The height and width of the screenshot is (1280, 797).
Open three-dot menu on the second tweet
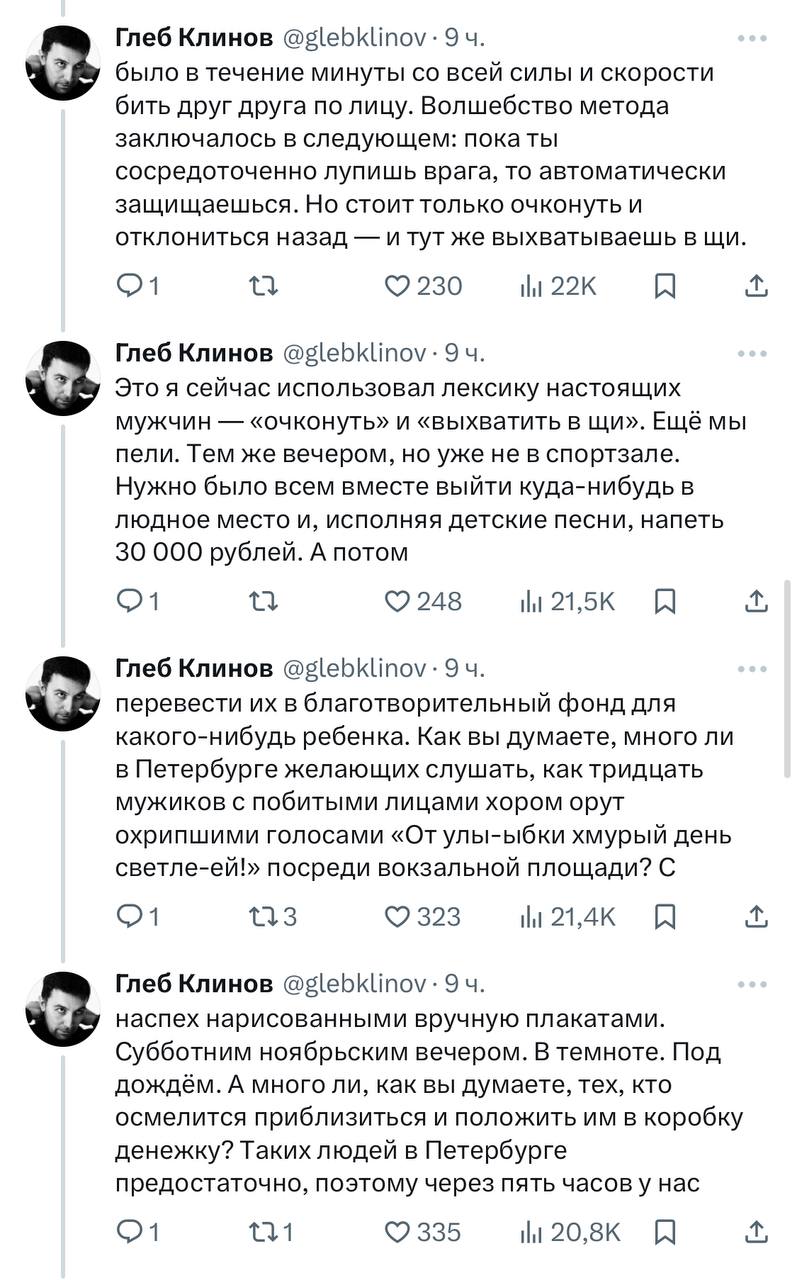click(x=752, y=353)
